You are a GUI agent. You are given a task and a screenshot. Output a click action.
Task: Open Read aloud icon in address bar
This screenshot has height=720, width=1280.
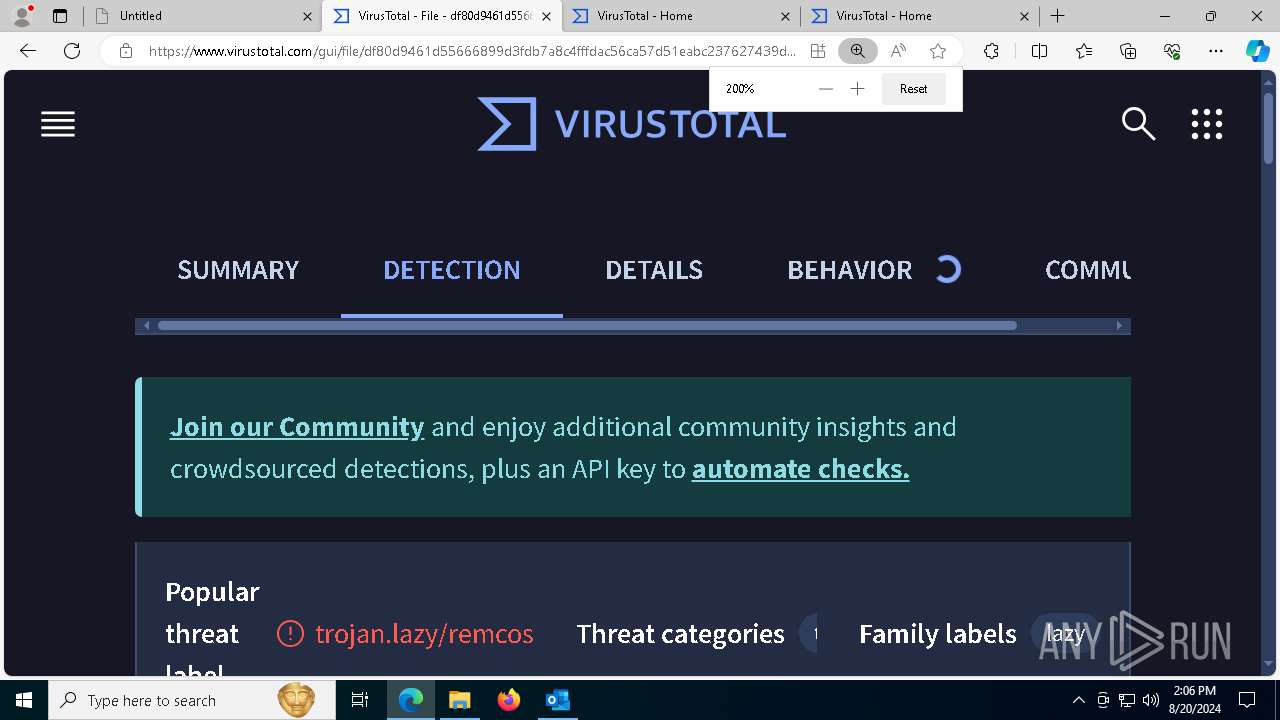point(898,51)
